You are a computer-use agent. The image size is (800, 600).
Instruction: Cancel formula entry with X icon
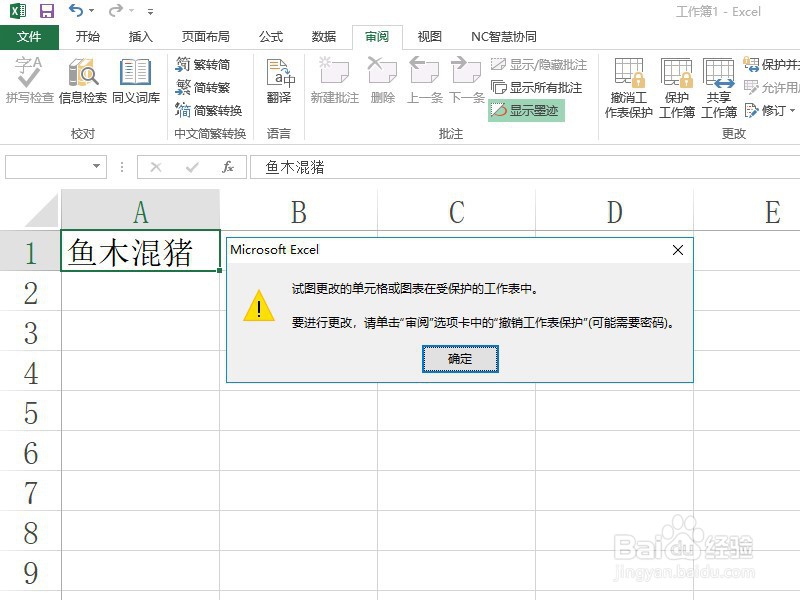click(156, 167)
